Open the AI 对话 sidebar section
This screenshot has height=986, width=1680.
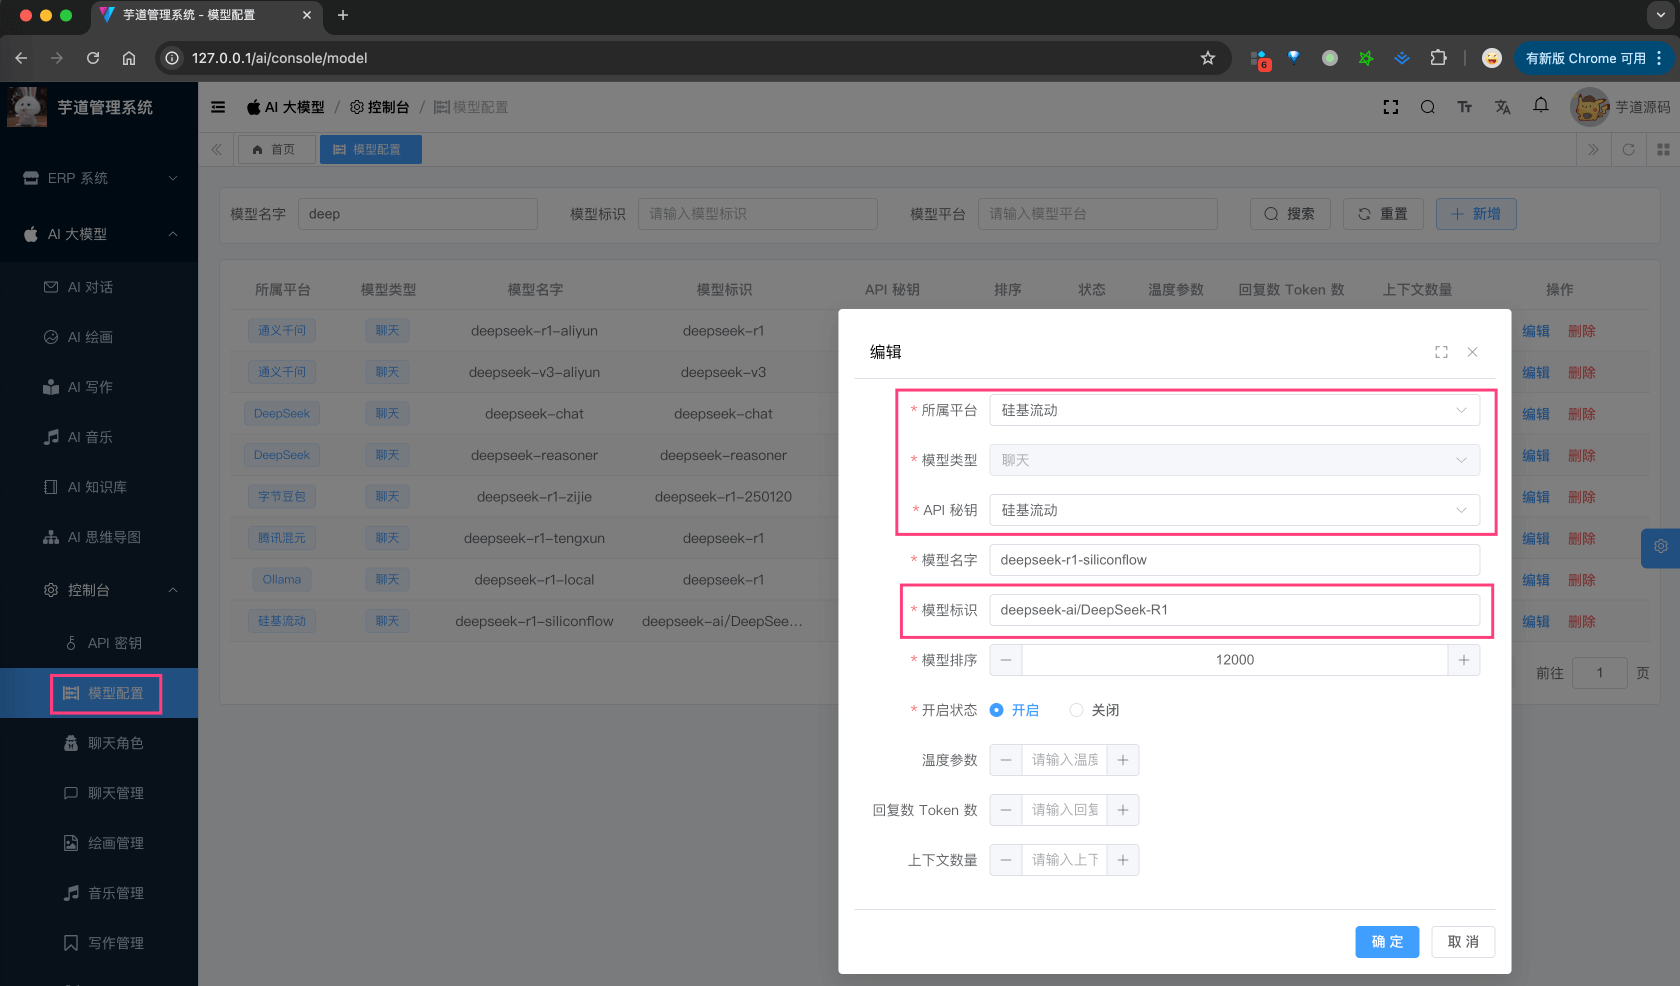click(90, 287)
